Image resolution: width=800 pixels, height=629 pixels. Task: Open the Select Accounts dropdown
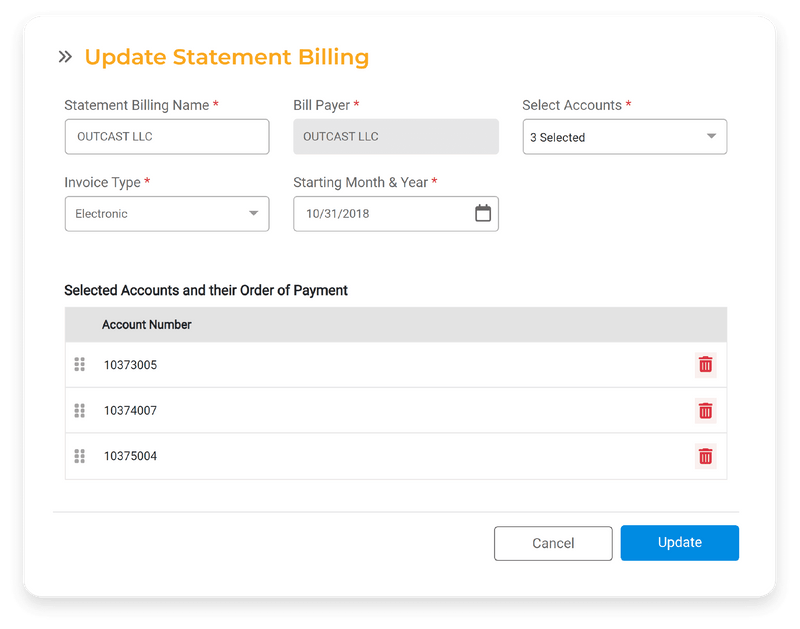tap(624, 137)
